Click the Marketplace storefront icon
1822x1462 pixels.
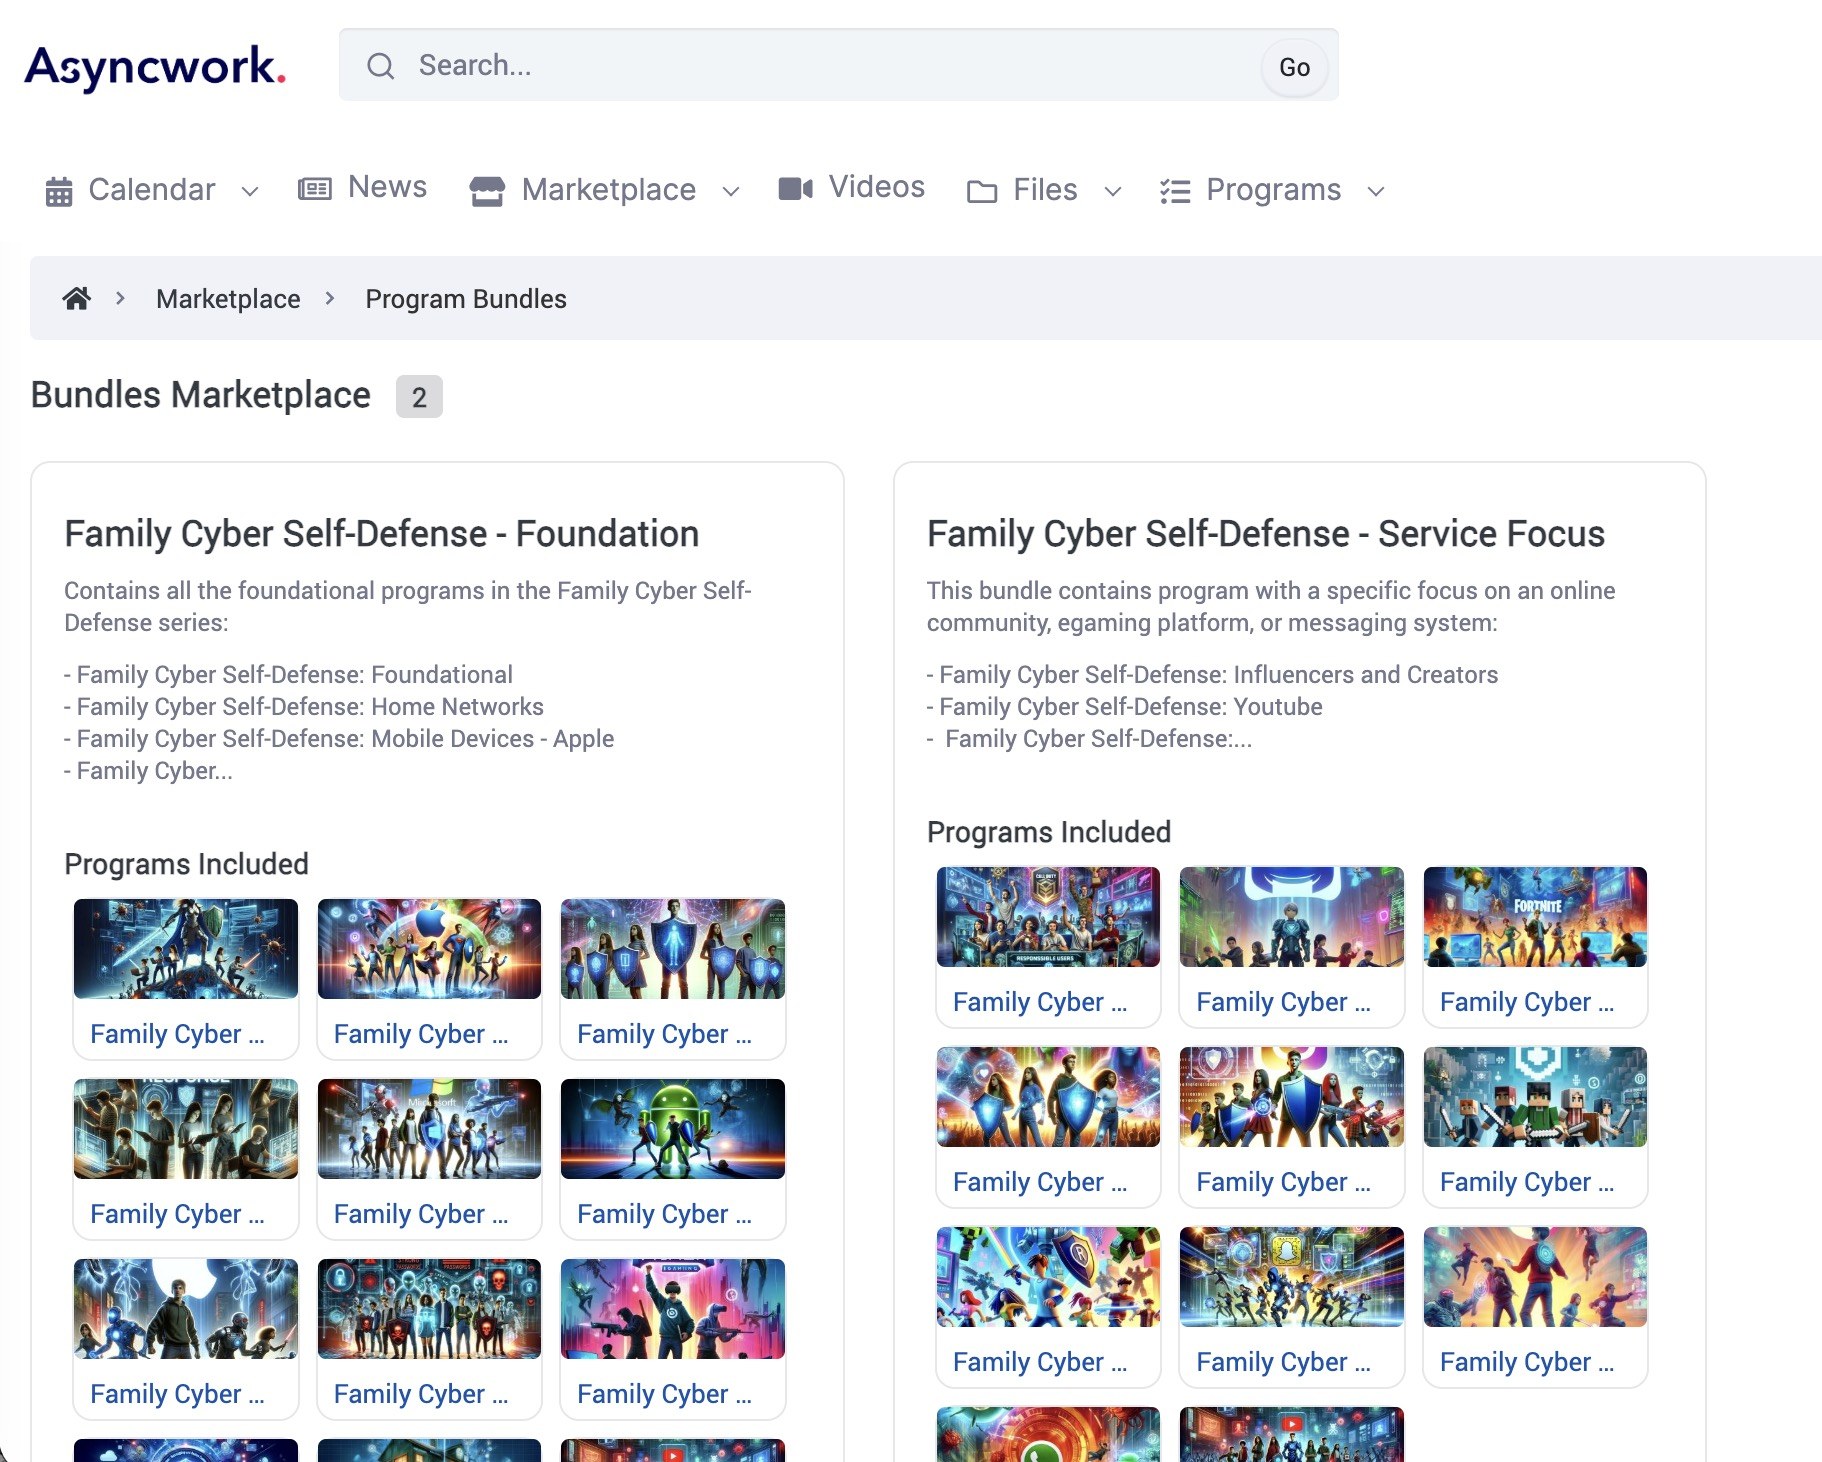pos(487,191)
